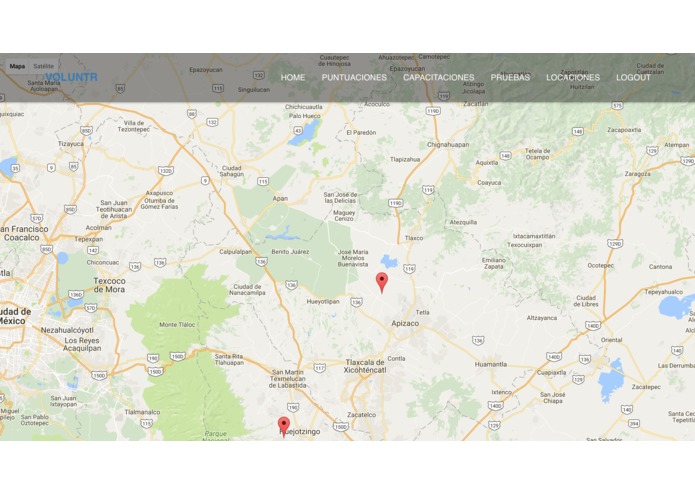Open the VOLUNTR logo link
695x494 pixels.
71,77
